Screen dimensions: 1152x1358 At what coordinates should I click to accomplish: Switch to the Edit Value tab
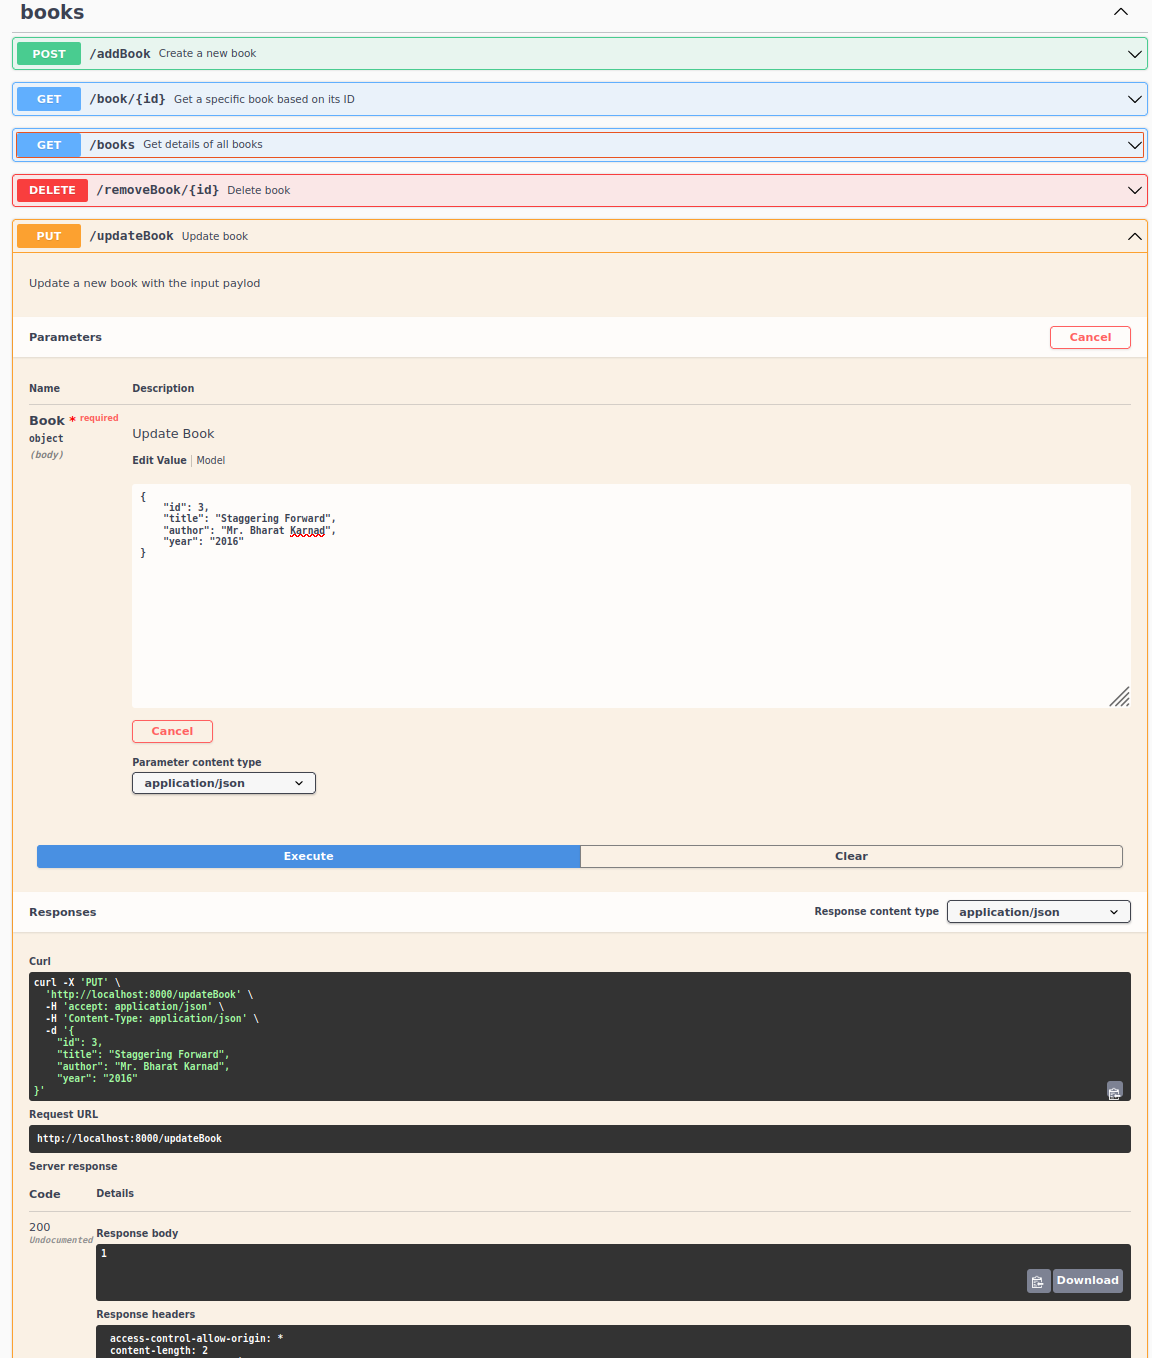[159, 460]
